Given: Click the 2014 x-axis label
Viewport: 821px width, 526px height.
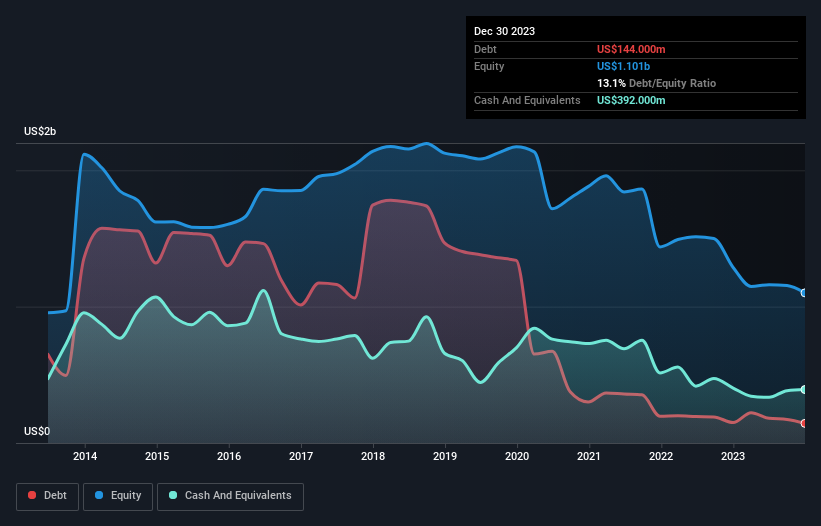Looking at the screenshot, I should [85, 456].
